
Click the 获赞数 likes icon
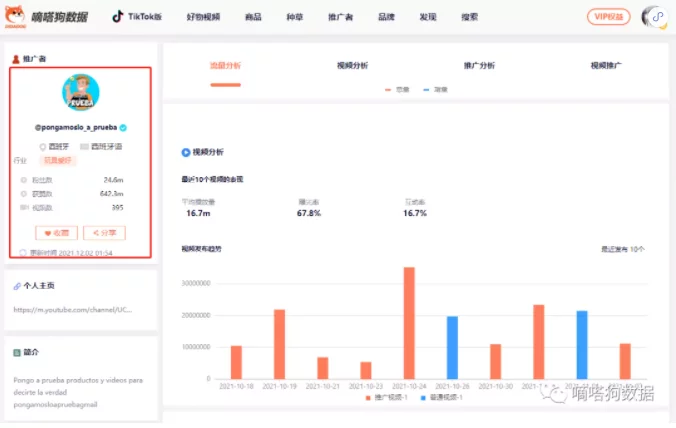click(24, 194)
